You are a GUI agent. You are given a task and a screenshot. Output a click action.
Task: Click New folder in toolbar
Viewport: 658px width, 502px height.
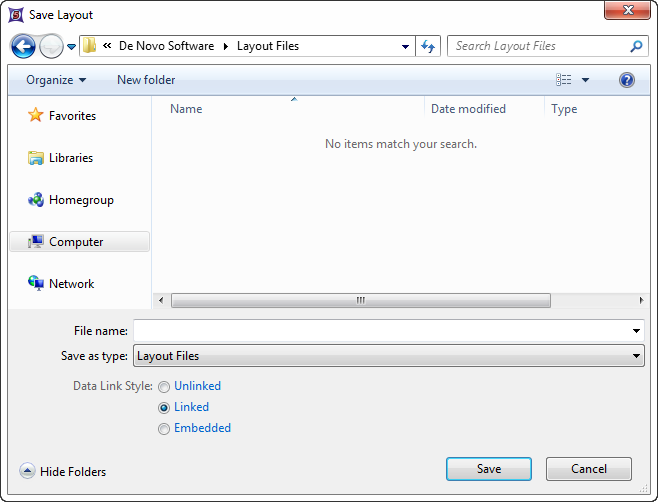146,80
